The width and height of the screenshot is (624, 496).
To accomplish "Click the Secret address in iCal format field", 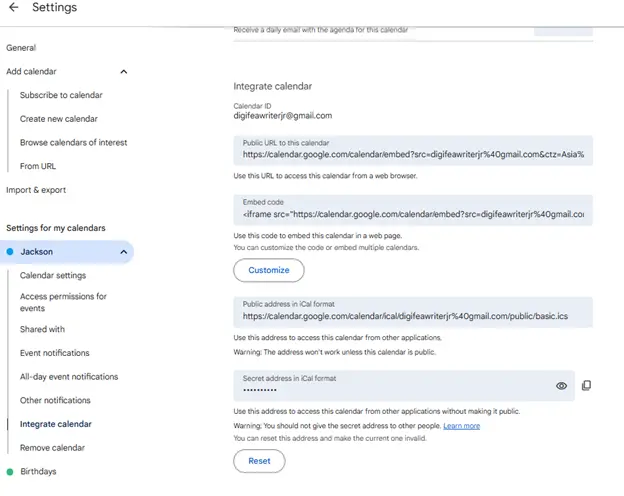I will [404, 386].
